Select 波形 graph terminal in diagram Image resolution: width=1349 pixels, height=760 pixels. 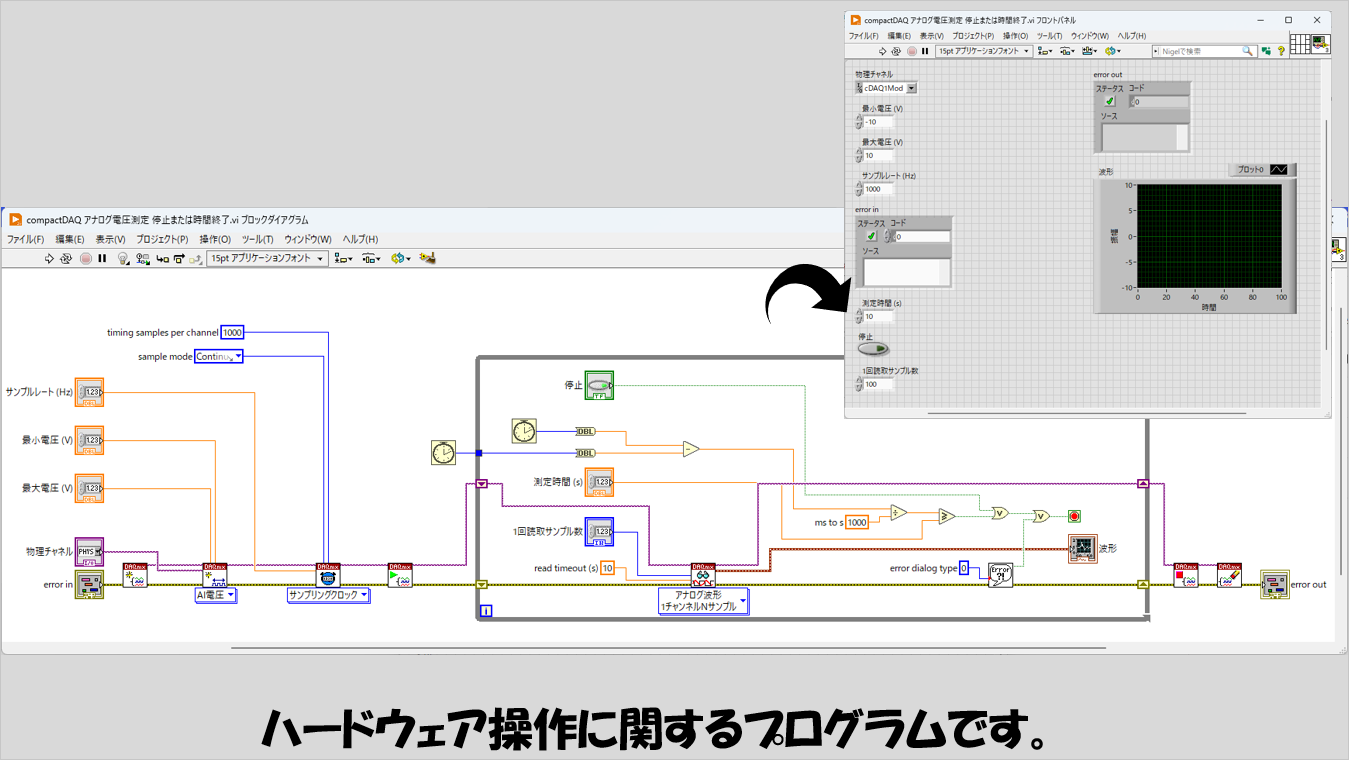pos(1082,549)
